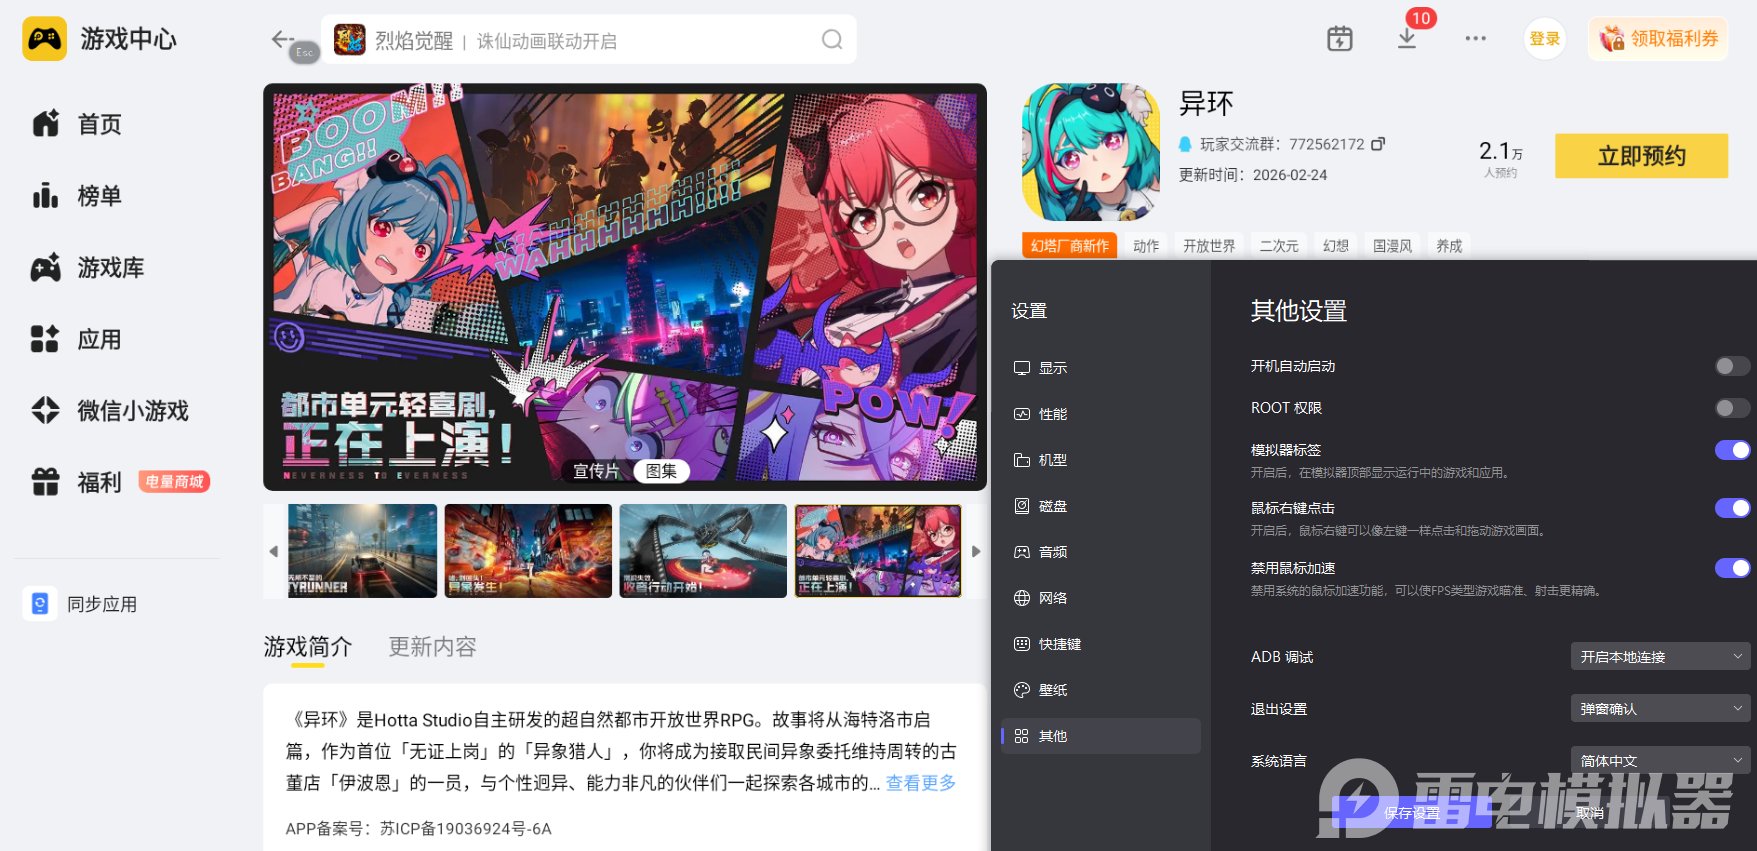This screenshot has height=851, width=1757.
Task: Open 快捷键 shortcut settings
Action: point(1101,644)
